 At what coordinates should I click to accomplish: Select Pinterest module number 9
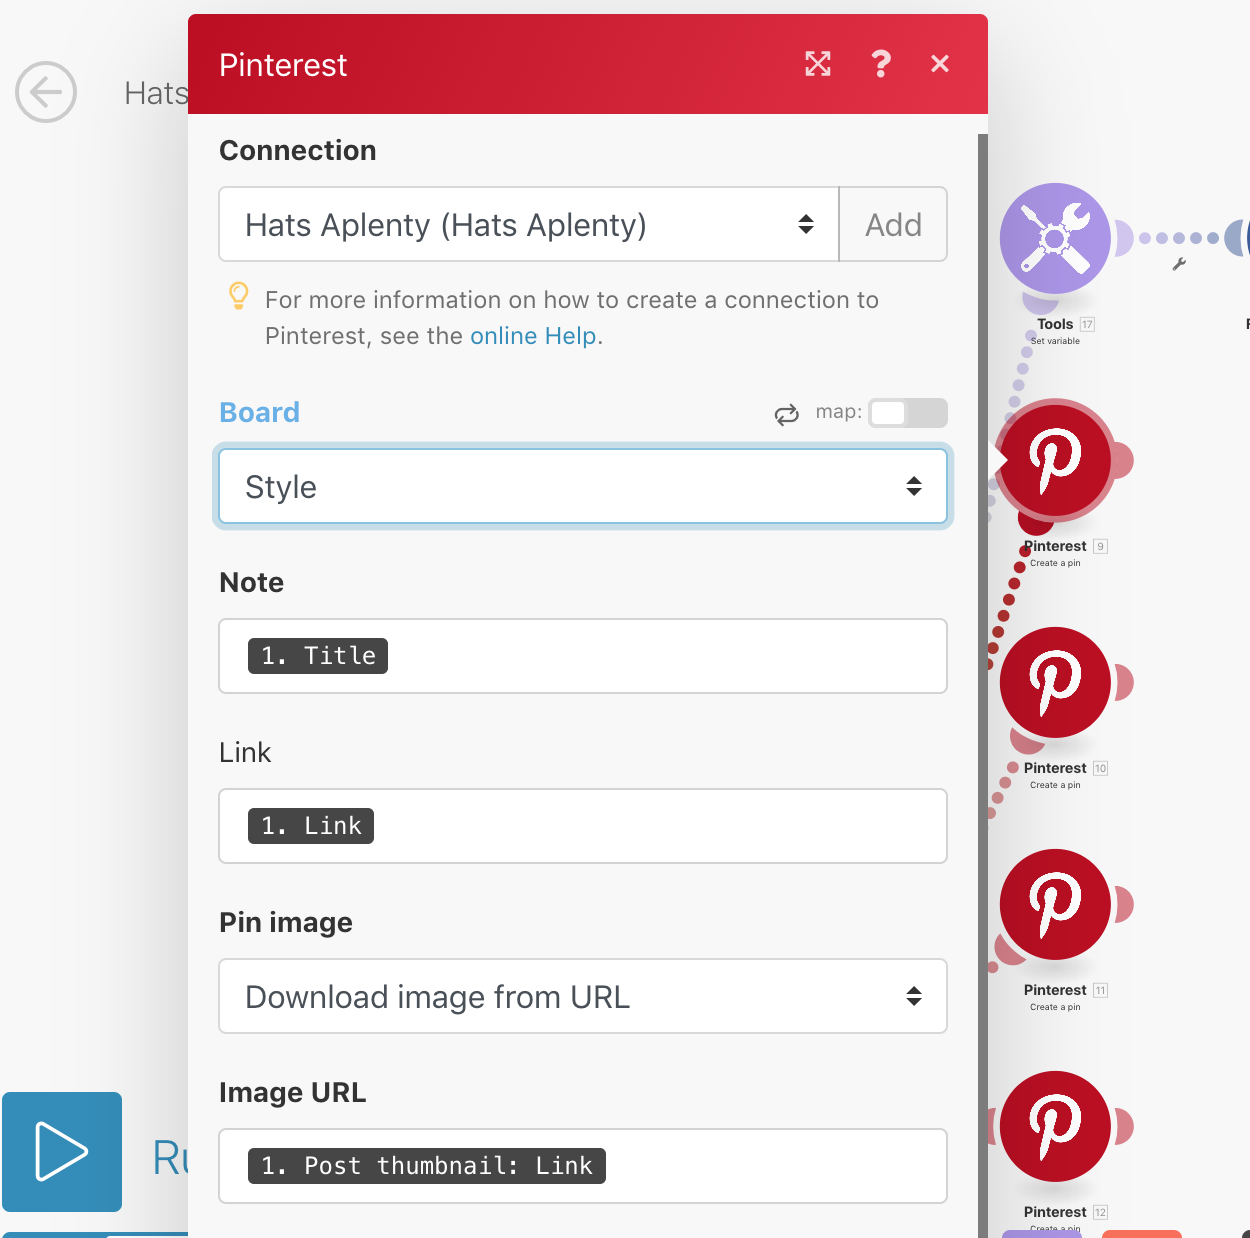tap(1056, 460)
